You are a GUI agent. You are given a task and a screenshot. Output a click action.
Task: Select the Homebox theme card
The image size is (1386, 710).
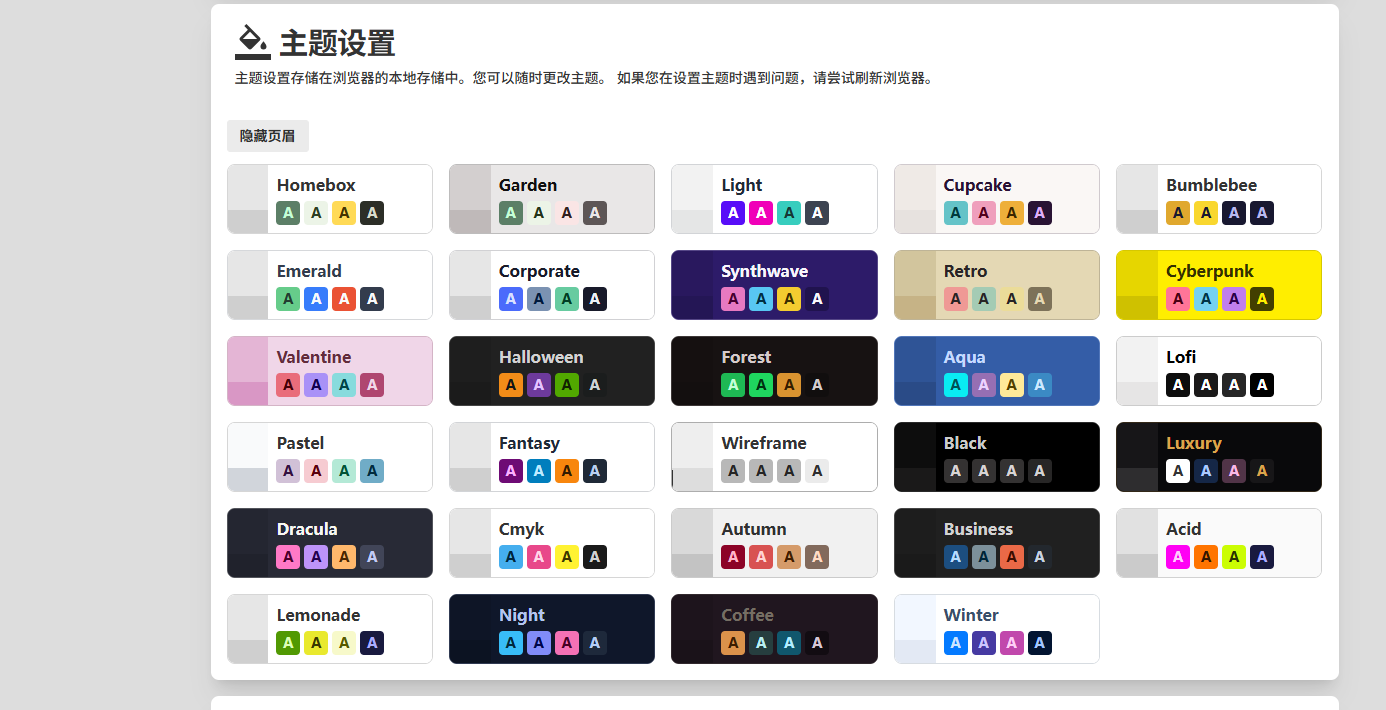(330, 199)
